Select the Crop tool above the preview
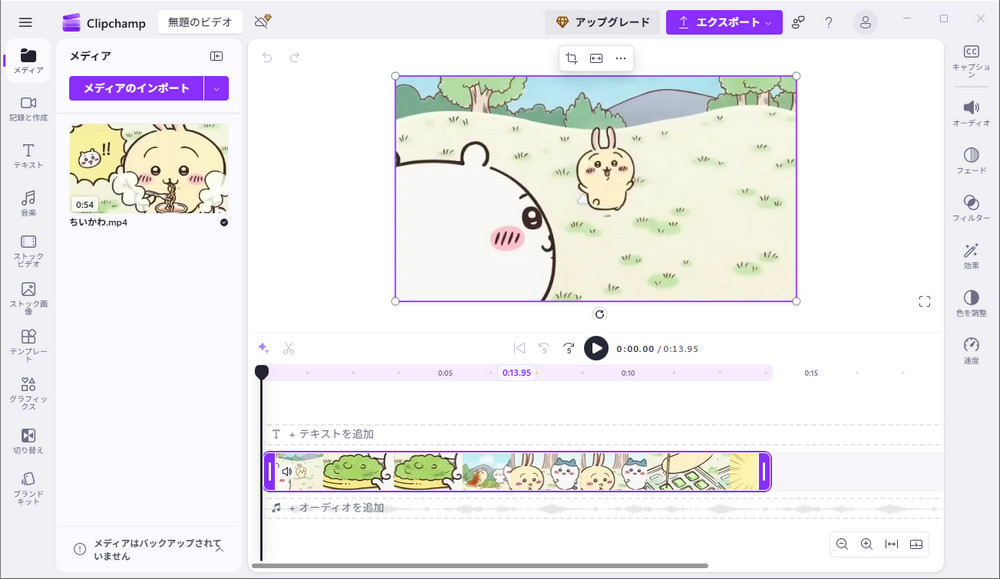1000x579 pixels. 571,58
